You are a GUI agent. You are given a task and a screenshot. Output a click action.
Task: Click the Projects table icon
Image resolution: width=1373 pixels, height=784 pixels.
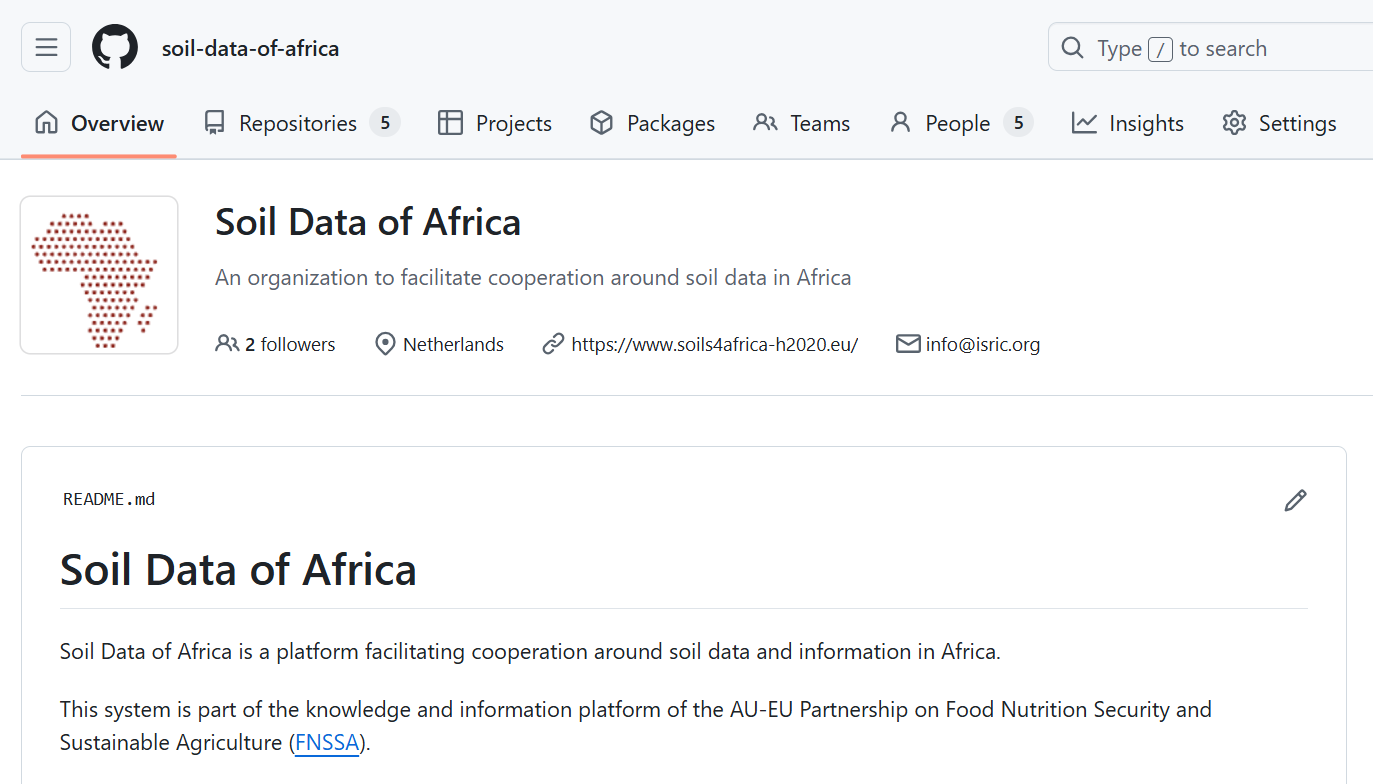click(x=451, y=123)
